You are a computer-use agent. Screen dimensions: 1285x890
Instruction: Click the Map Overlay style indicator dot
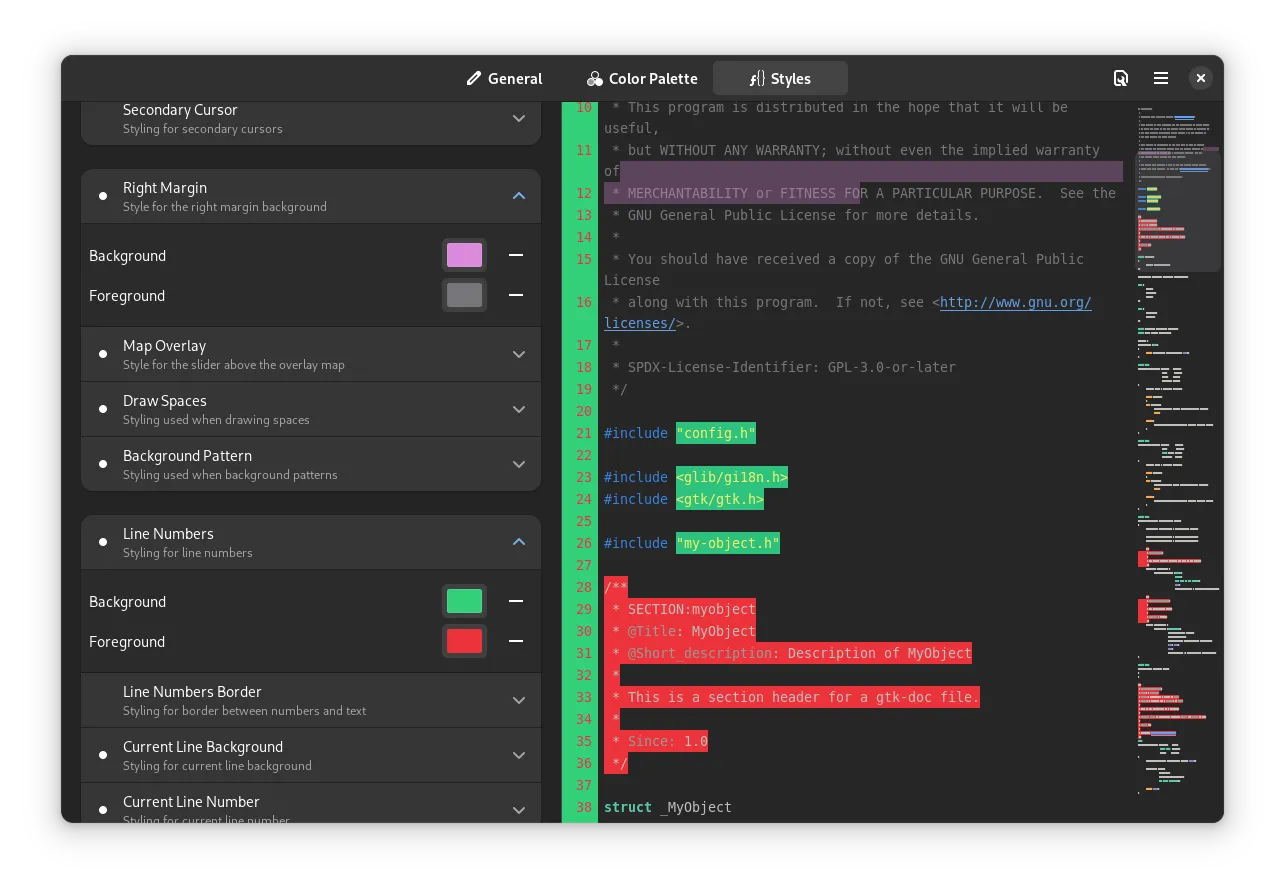pos(103,354)
